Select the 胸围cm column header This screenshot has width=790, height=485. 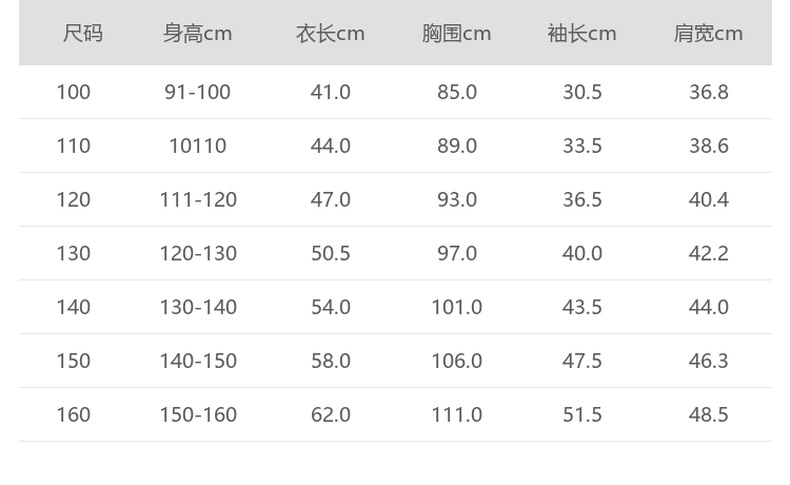pyautogui.click(x=456, y=34)
